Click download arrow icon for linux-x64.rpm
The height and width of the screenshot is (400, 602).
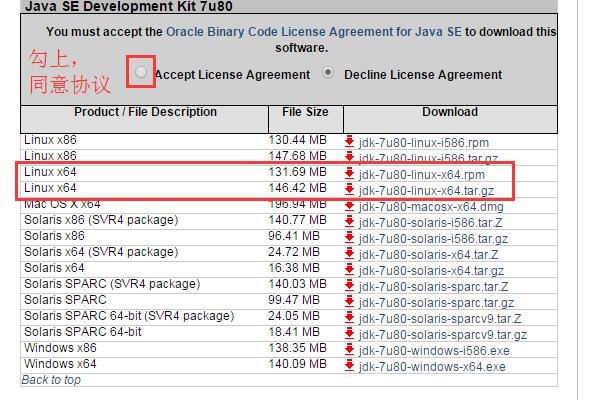click(x=349, y=173)
